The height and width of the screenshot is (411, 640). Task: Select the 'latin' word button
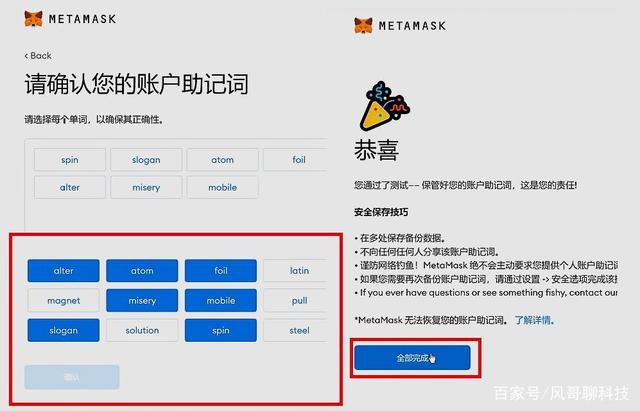296,271
